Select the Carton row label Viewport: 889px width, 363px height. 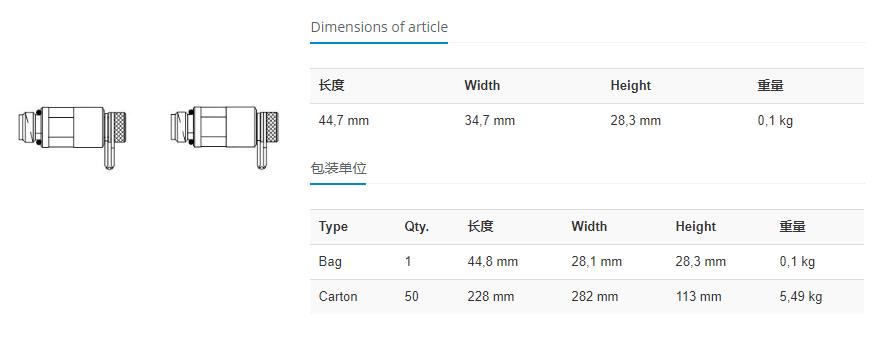pyautogui.click(x=338, y=297)
